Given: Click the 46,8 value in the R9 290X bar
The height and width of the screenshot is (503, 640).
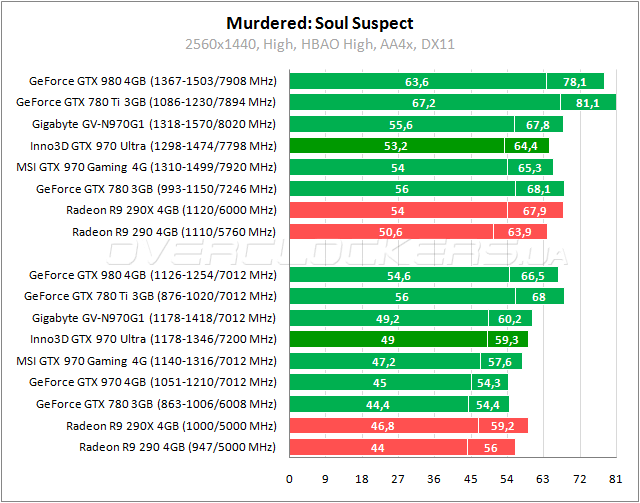Looking at the screenshot, I should (x=383, y=427).
